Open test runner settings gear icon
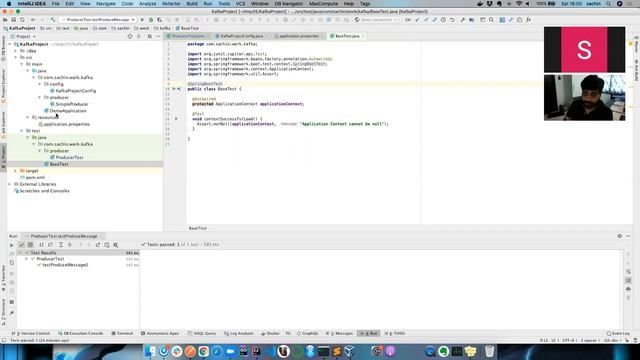Image resolution: width=640 pixels, height=360 pixels. point(116,244)
